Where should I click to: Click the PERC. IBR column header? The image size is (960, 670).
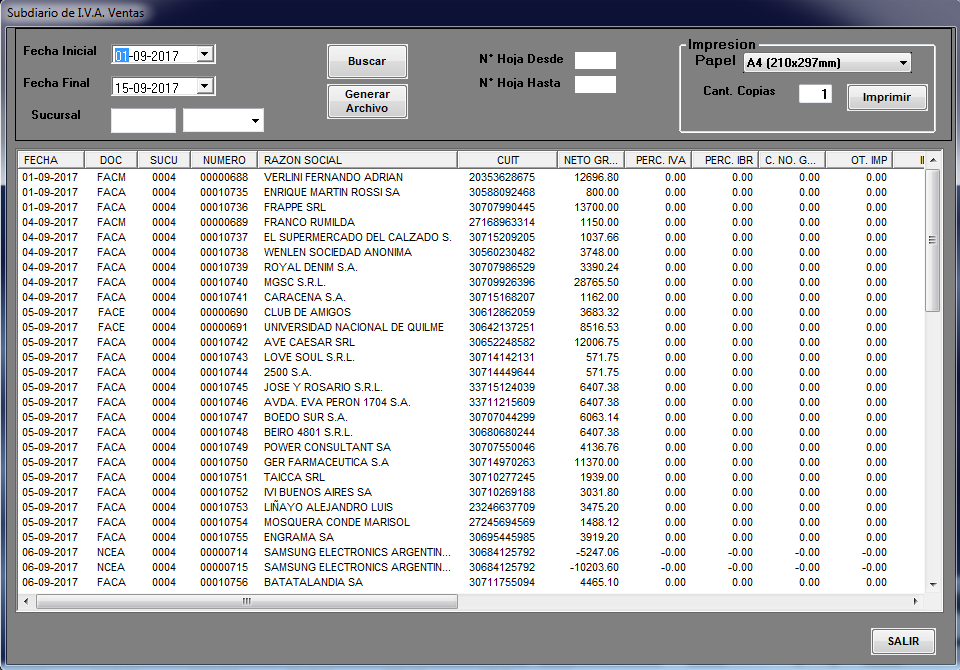point(726,160)
